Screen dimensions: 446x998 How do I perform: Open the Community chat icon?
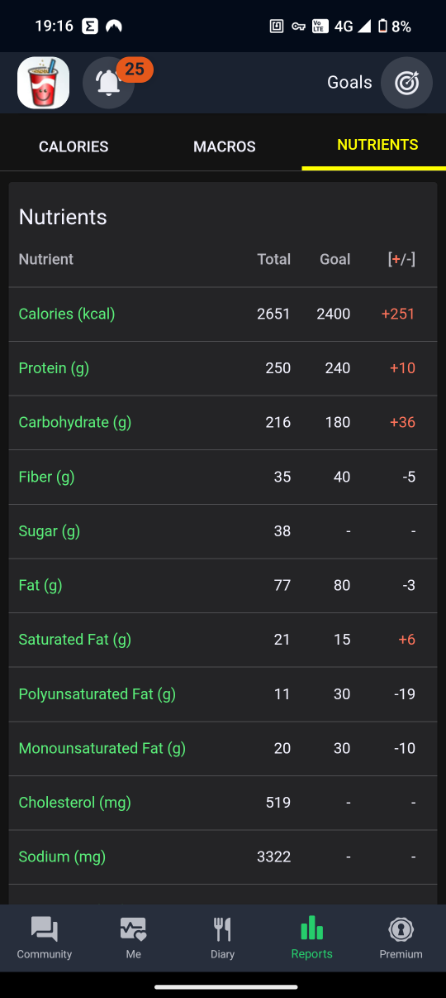[x=45, y=930]
